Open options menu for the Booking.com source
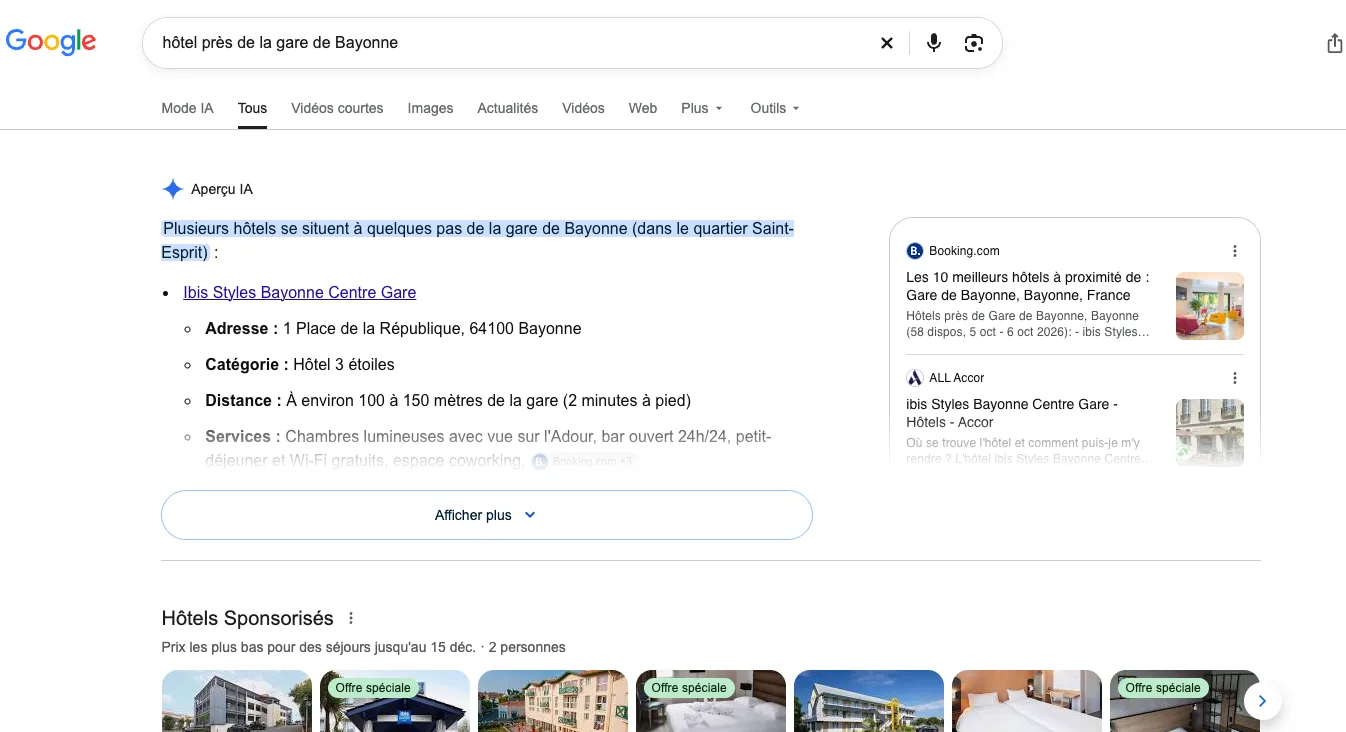Image resolution: width=1346 pixels, height=732 pixels. (1235, 251)
